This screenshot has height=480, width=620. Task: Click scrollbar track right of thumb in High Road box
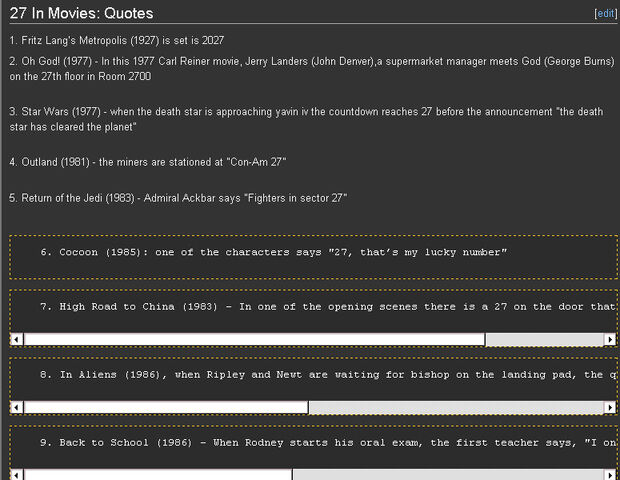click(544, 339)
